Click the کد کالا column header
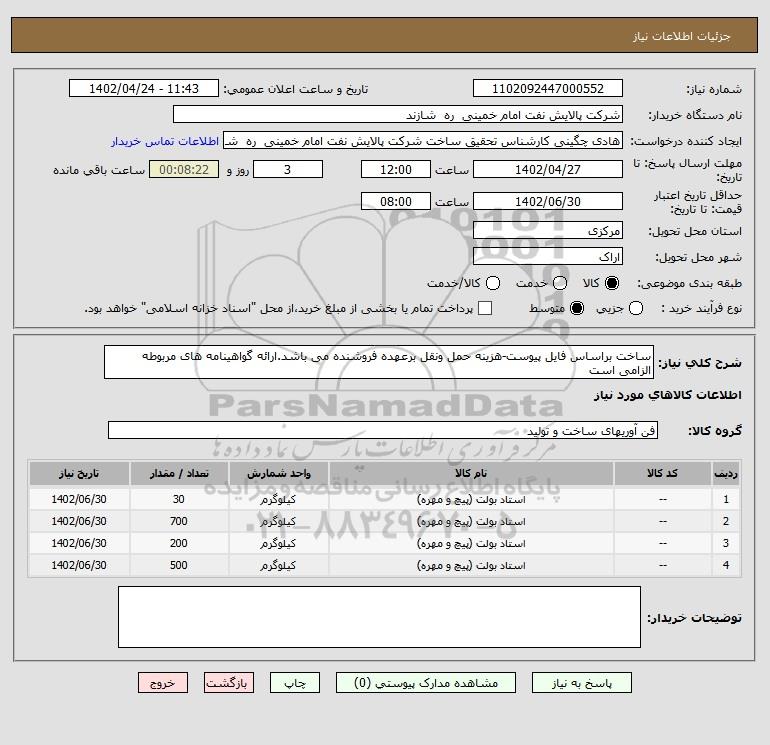Screen dimensions: 770x745 pos(662,473)
